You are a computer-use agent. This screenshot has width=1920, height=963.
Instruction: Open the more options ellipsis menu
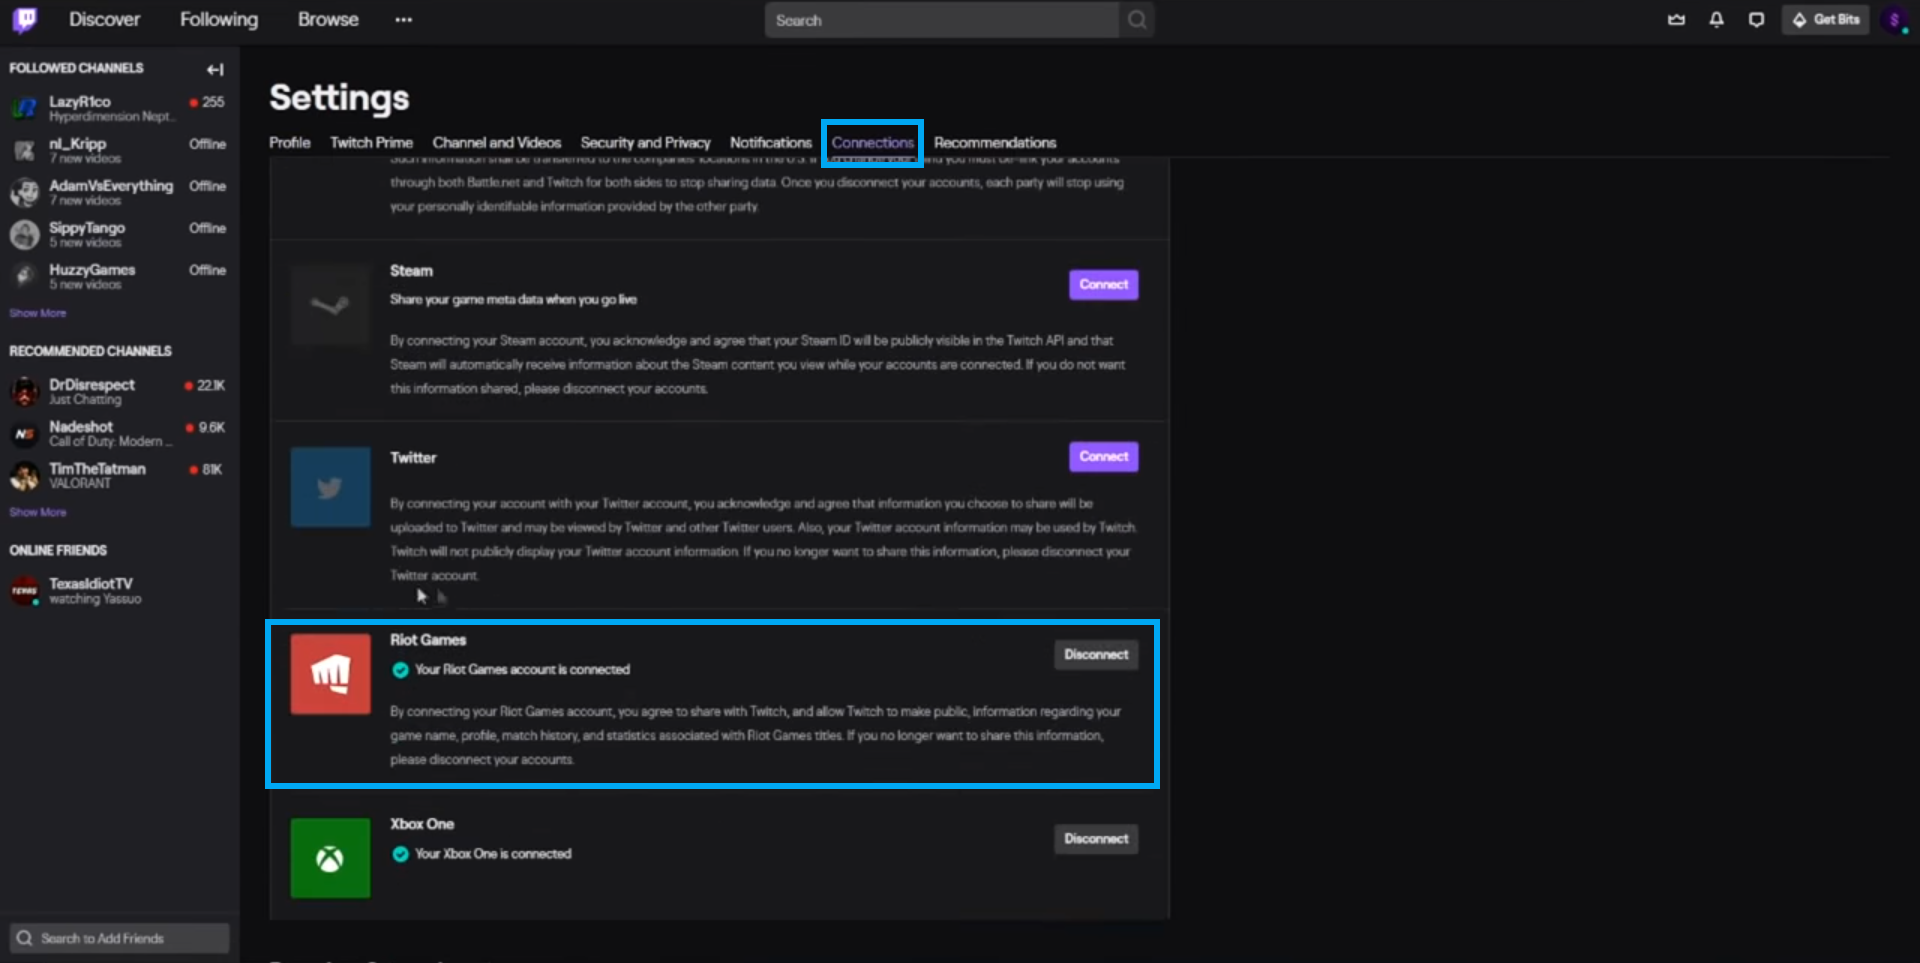click(403, 19)
